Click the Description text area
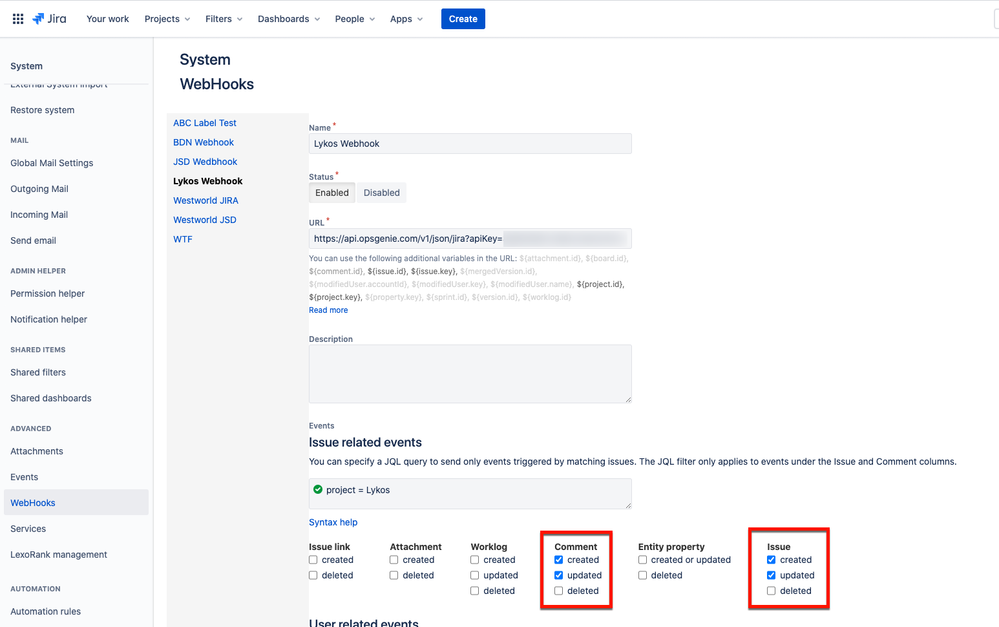Image resolution: width=999 pixels, height=627 pixels. (470, 374)
